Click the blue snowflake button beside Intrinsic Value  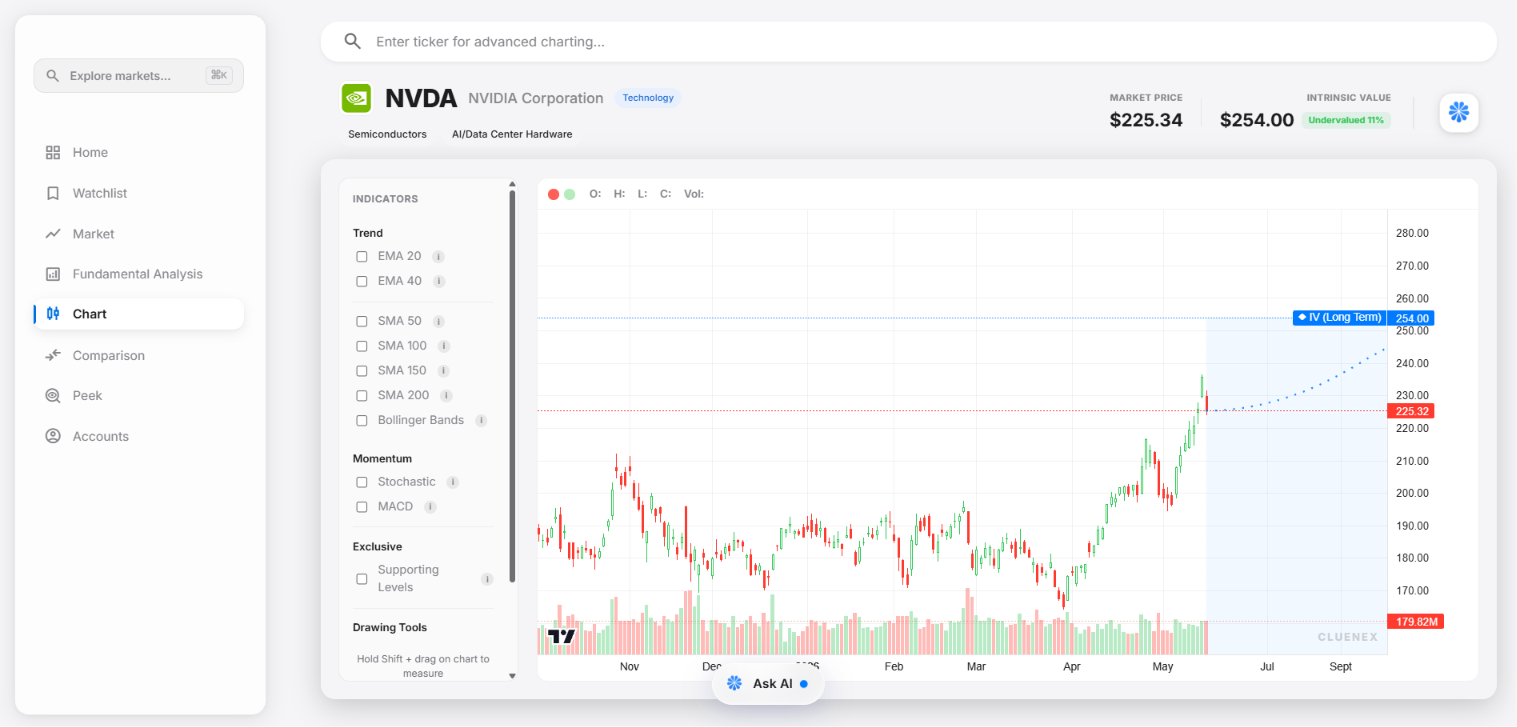point(1459,113)
